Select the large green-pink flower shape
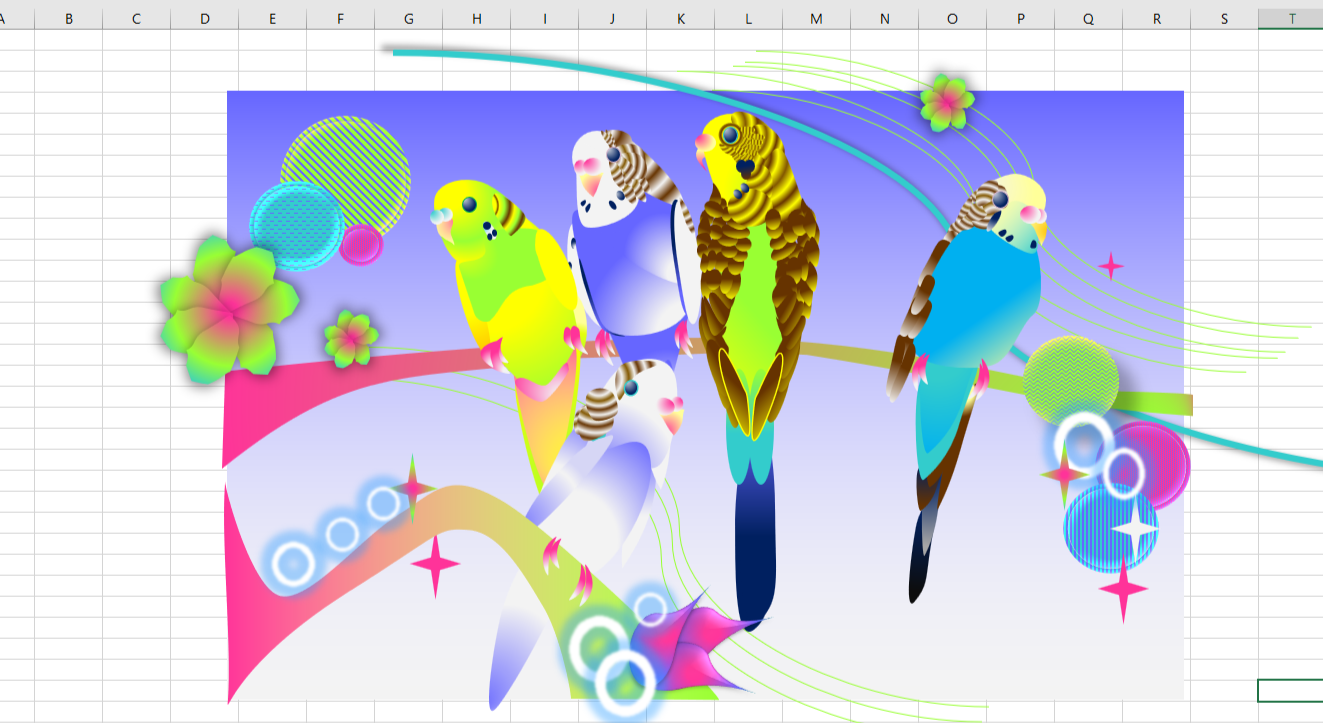This screenshot has width=1323, height=723. coord(229,309)
